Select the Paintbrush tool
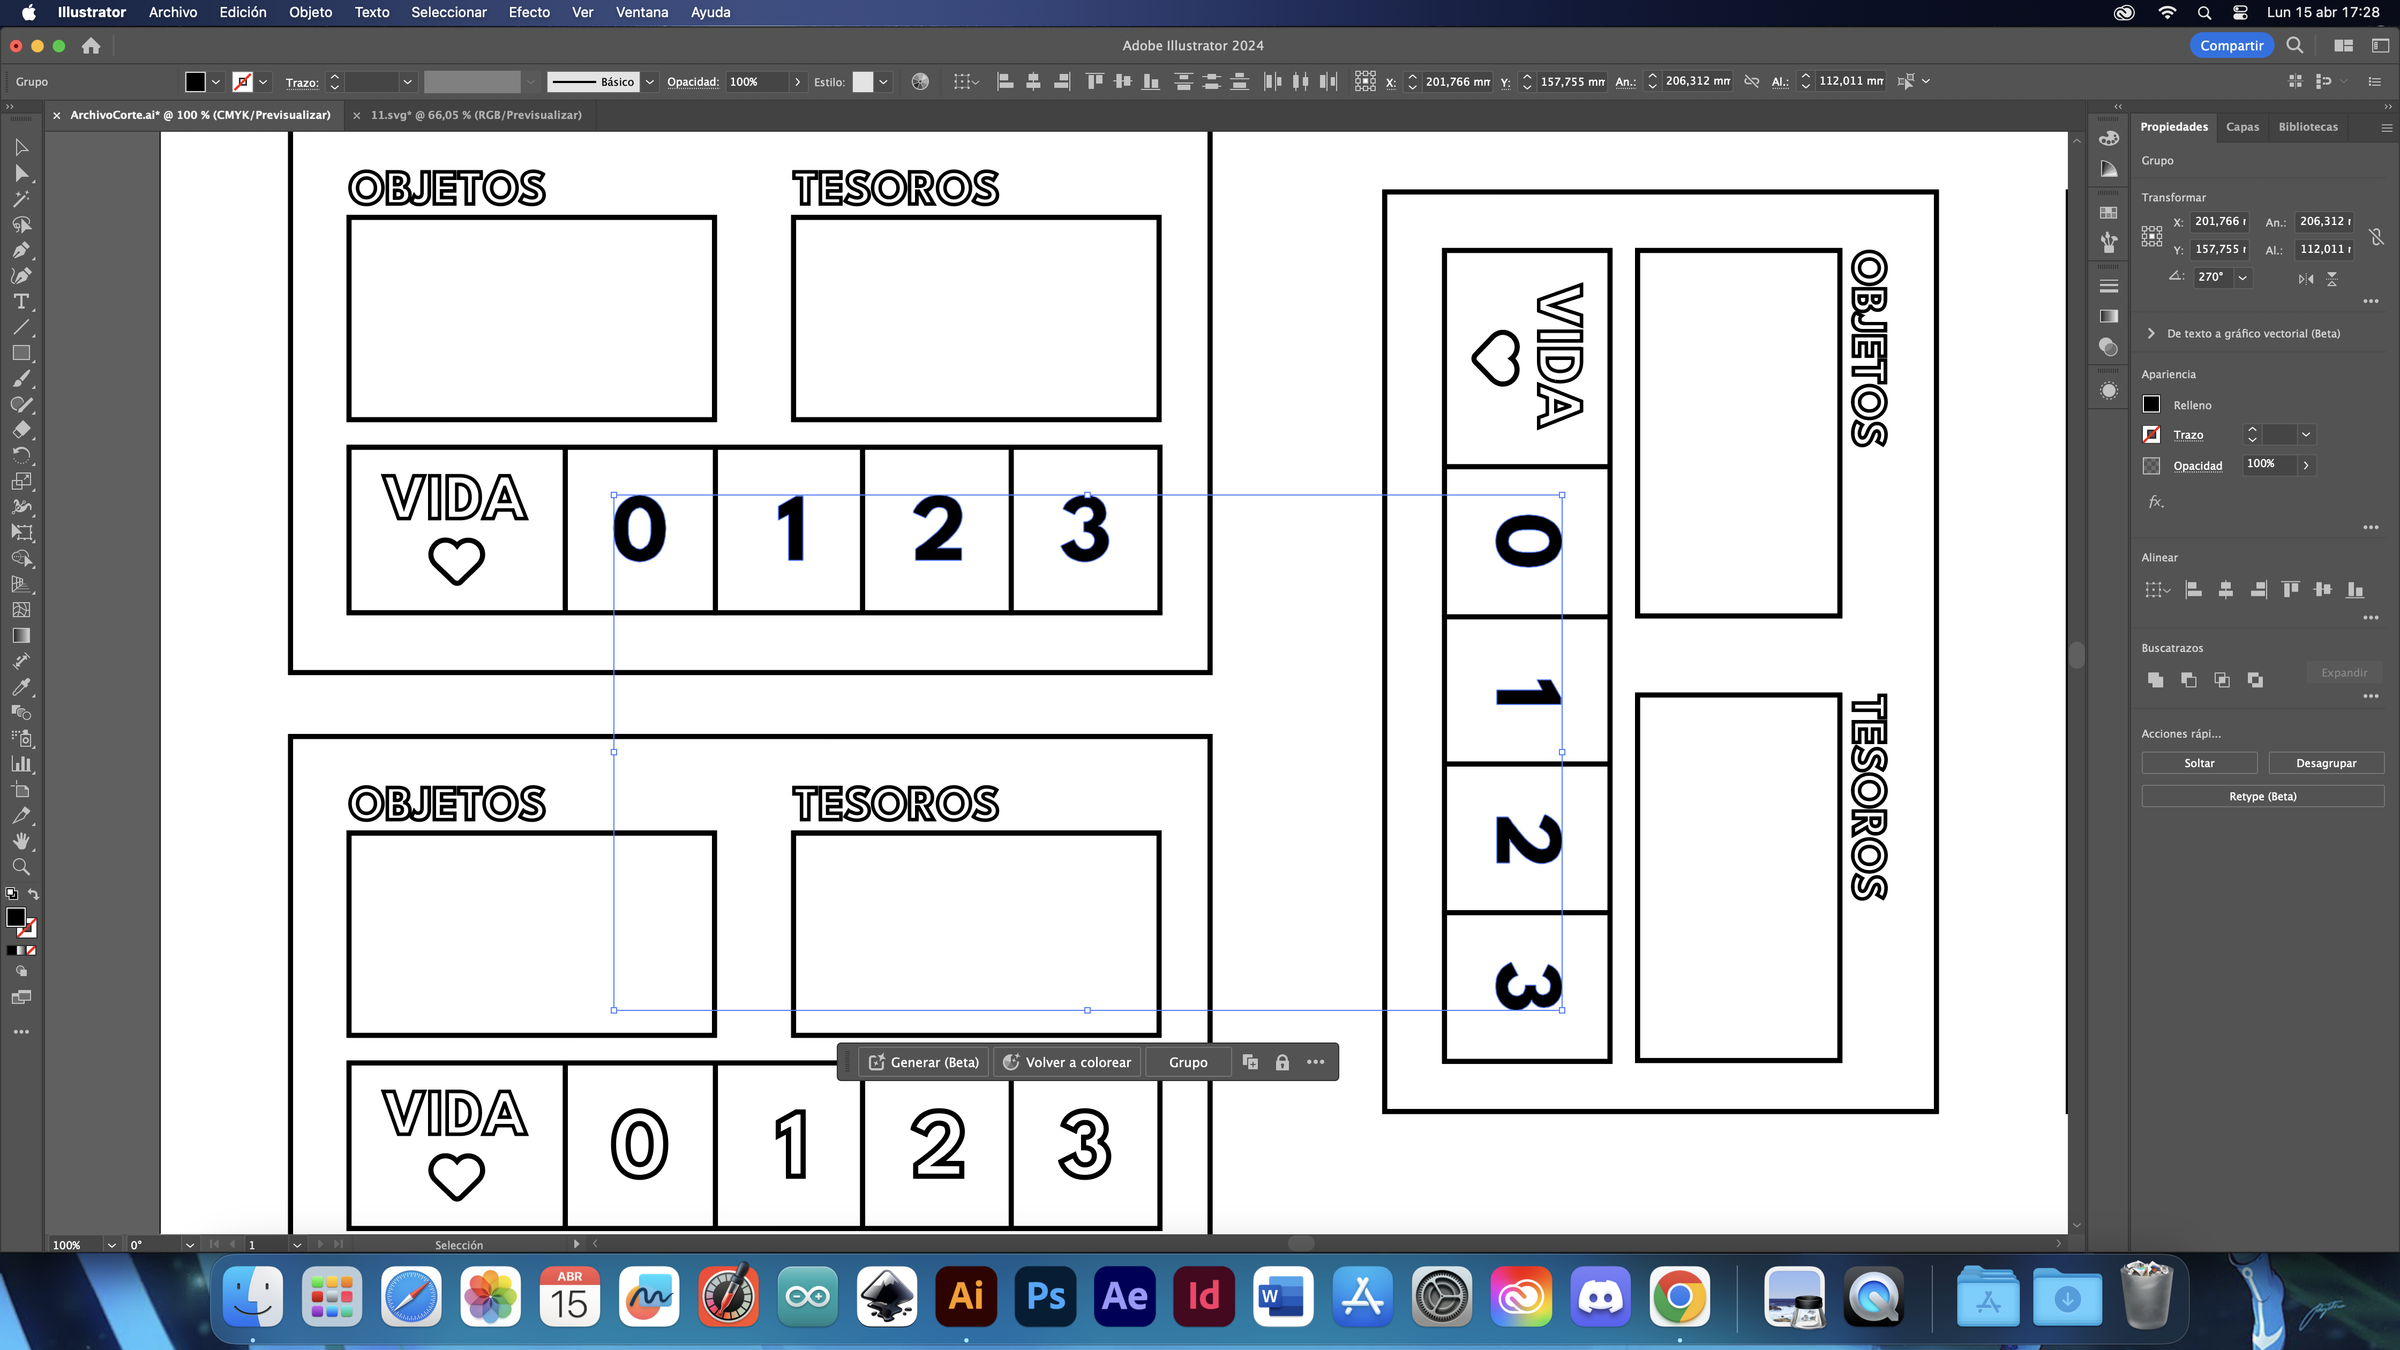 pos(21,379)
